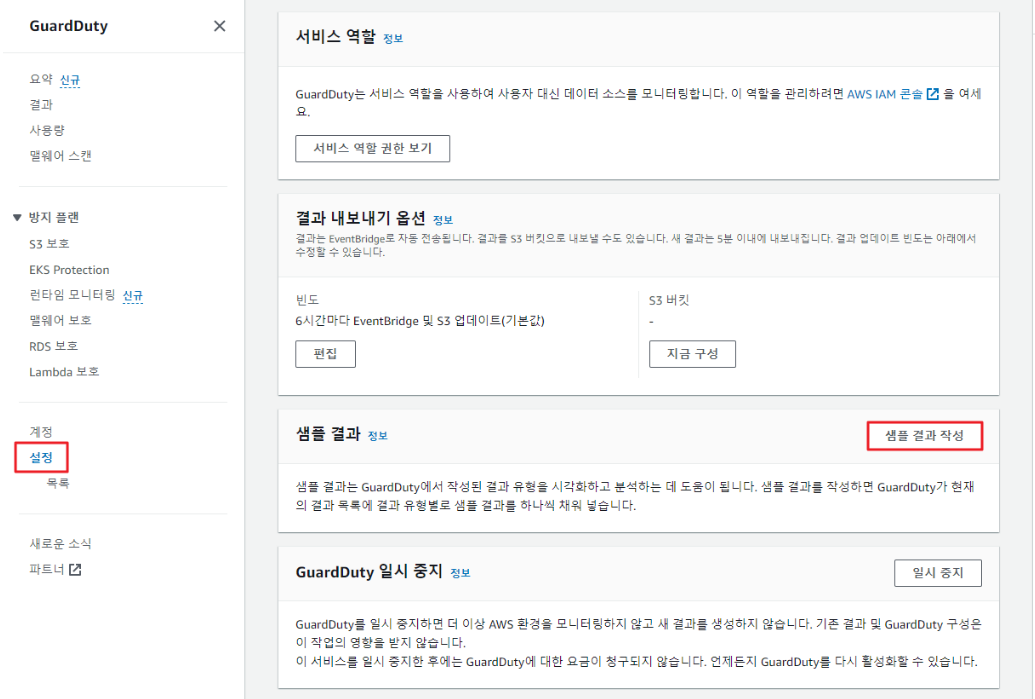Select 설정 in the sidebar
This screenshot has height=699, width=1035.
click(x=41, y=457)
